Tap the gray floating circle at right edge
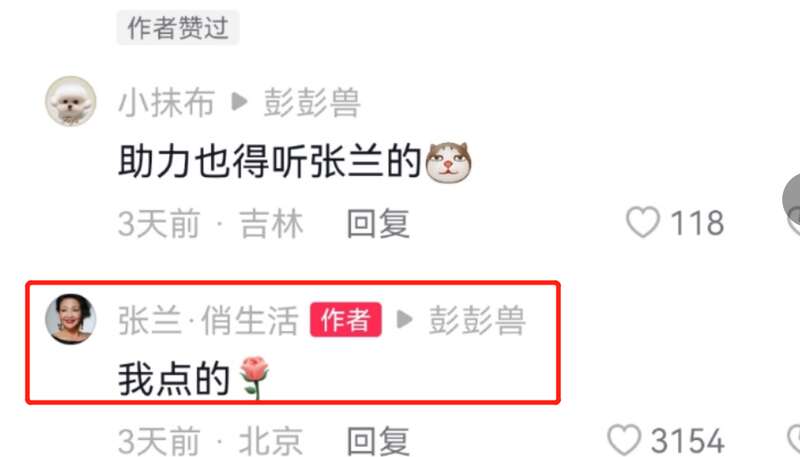 click(791, 200)
